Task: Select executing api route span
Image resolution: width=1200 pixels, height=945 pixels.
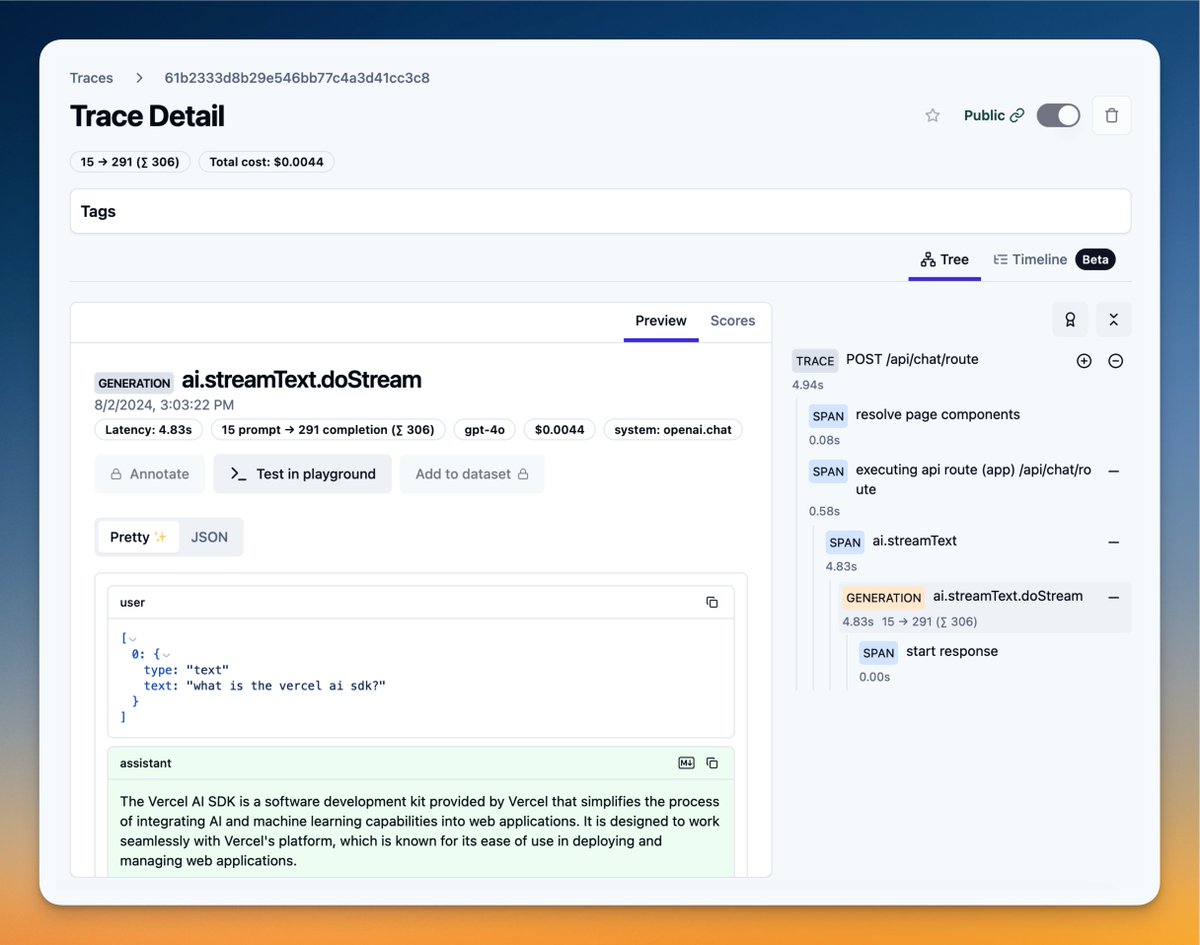Action: [973, 480]
